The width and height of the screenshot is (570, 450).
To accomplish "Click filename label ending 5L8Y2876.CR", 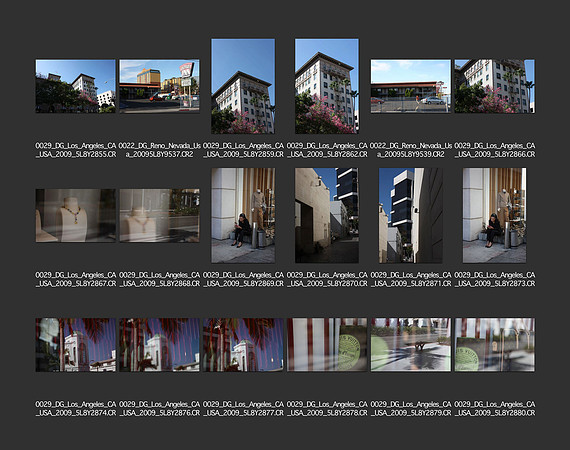I will tap(160, 409).
